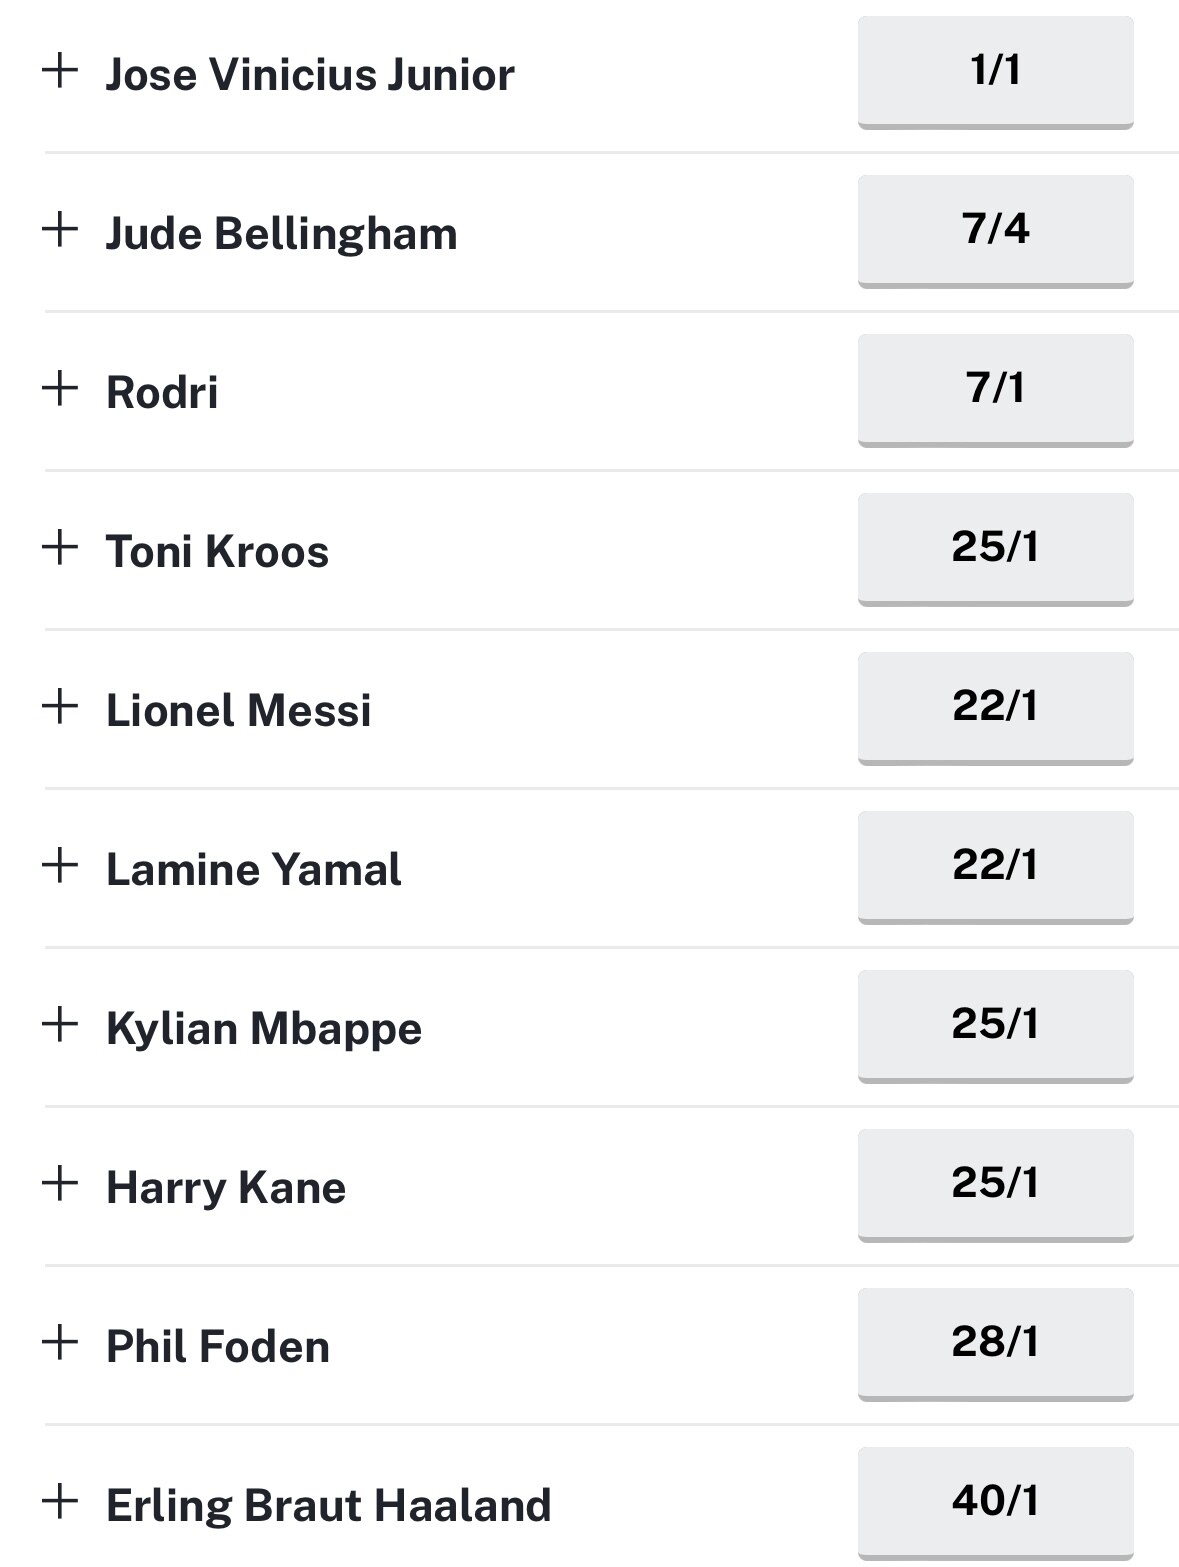The width and height of the screenshot is (1179, 1567).
Task: Select Lamine Yamal 22/1 odds button
Action: (x=995, y=866)
